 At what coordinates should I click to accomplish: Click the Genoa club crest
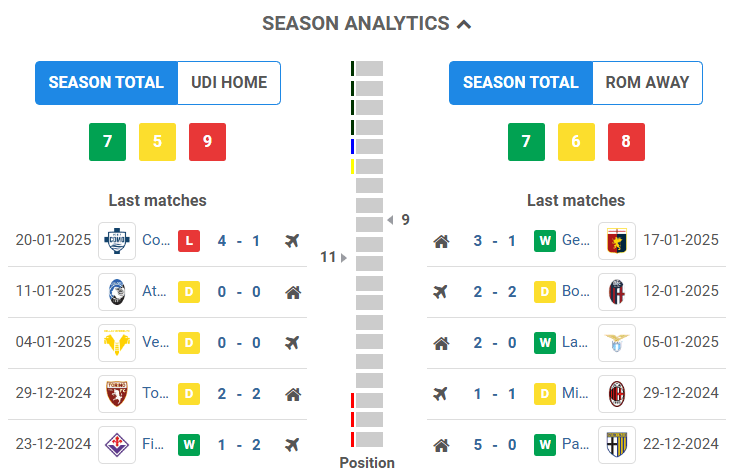point(616,241)
